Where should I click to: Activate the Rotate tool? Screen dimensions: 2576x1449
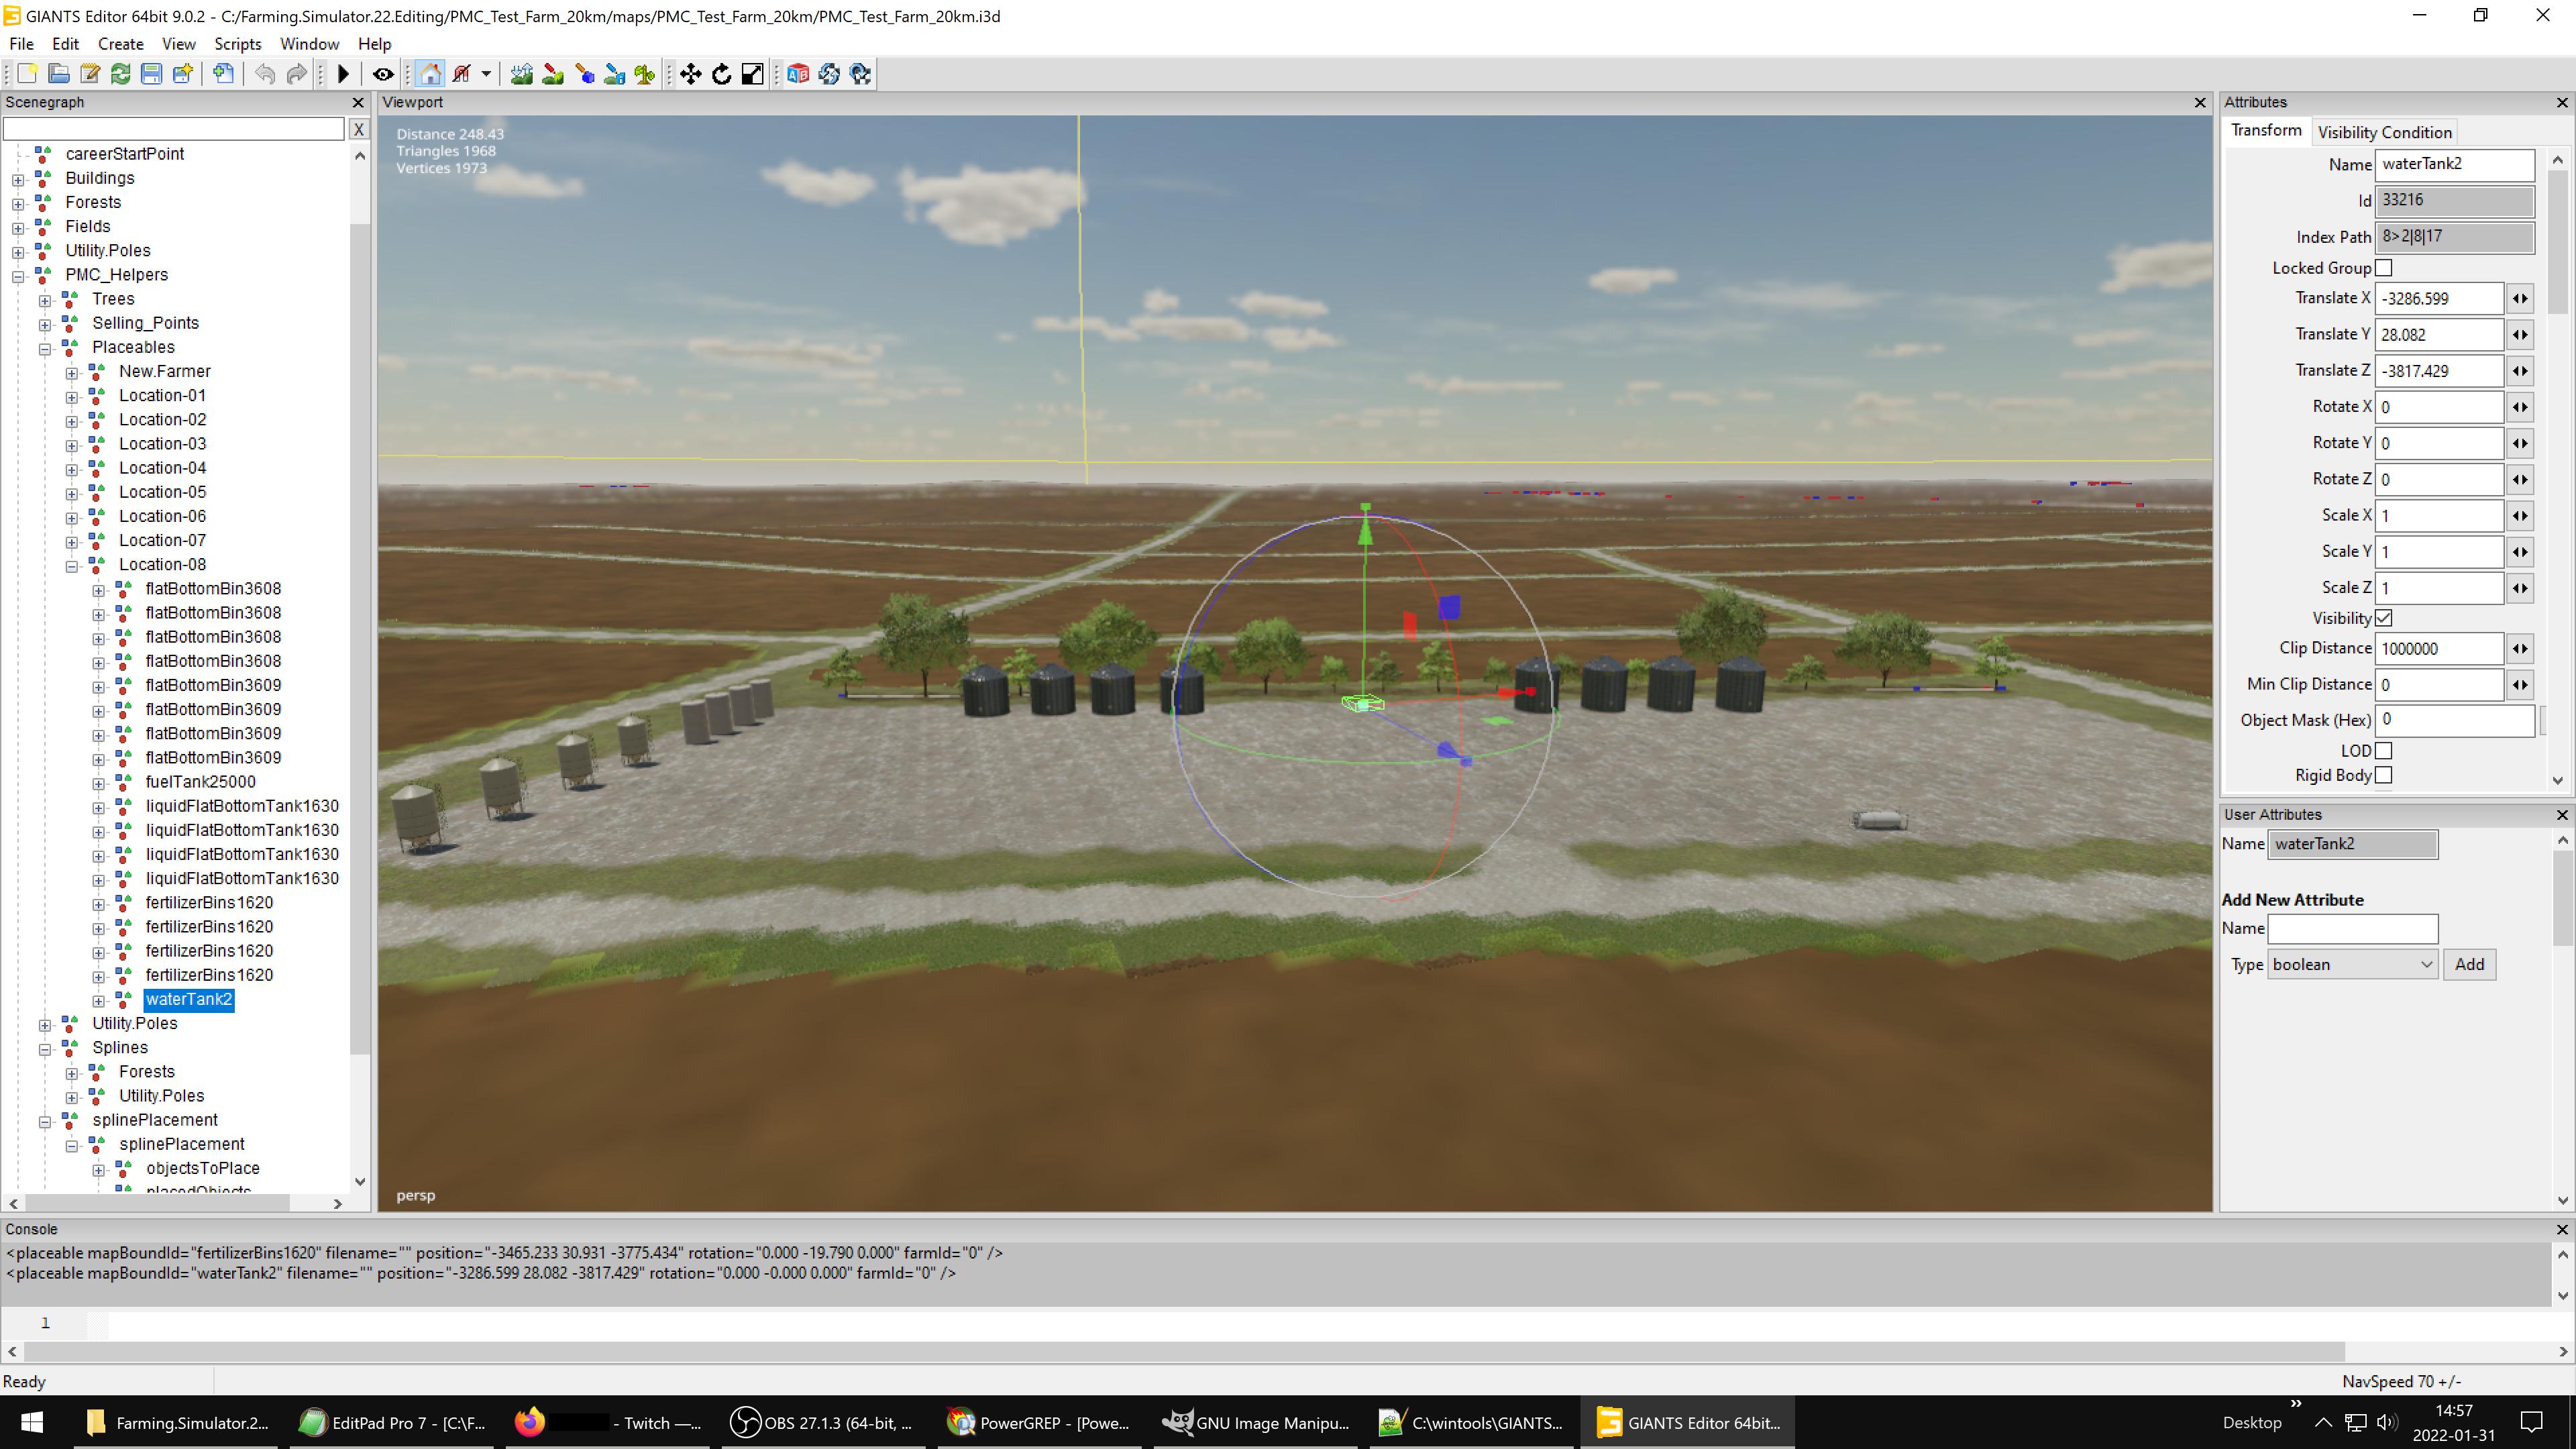point(722,74)
